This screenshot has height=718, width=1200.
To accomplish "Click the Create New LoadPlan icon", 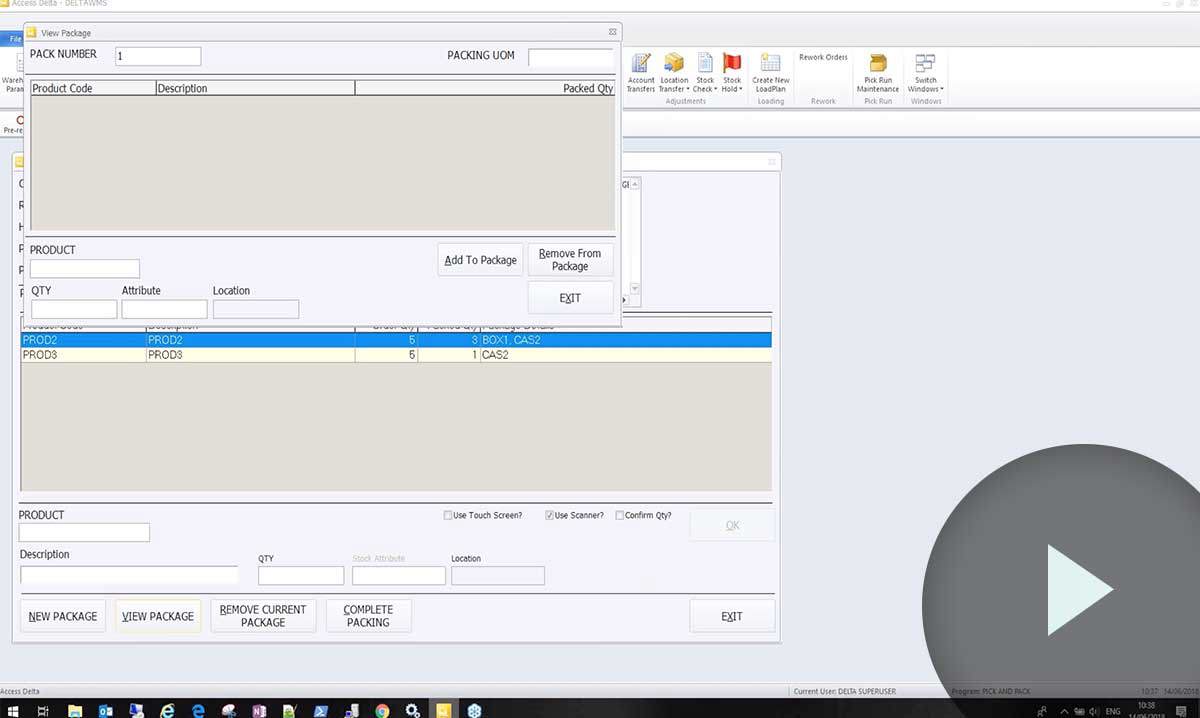I will (770, 72).
